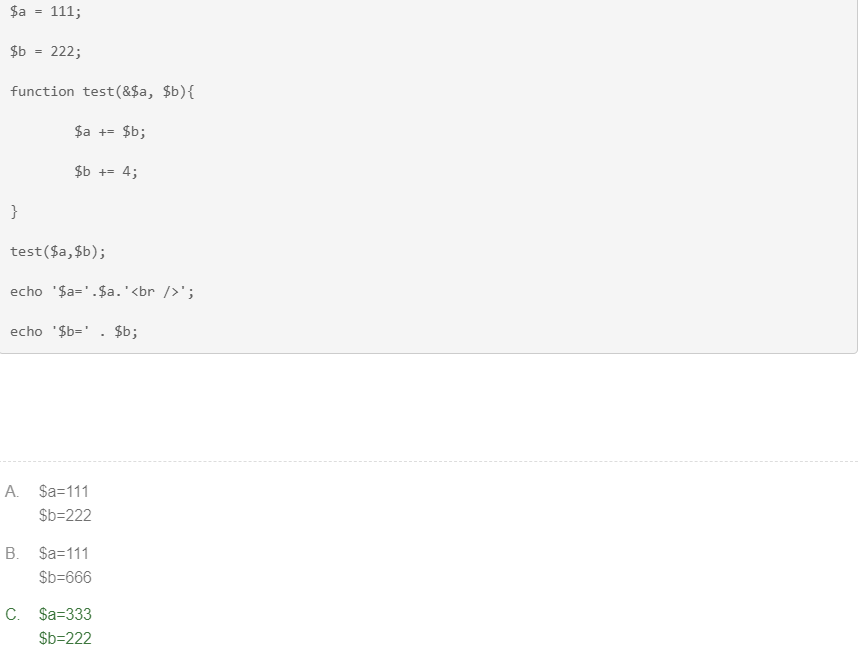
Task: Click the function's closing brace line
Action: pyautogui.click(x=14, y=211)
